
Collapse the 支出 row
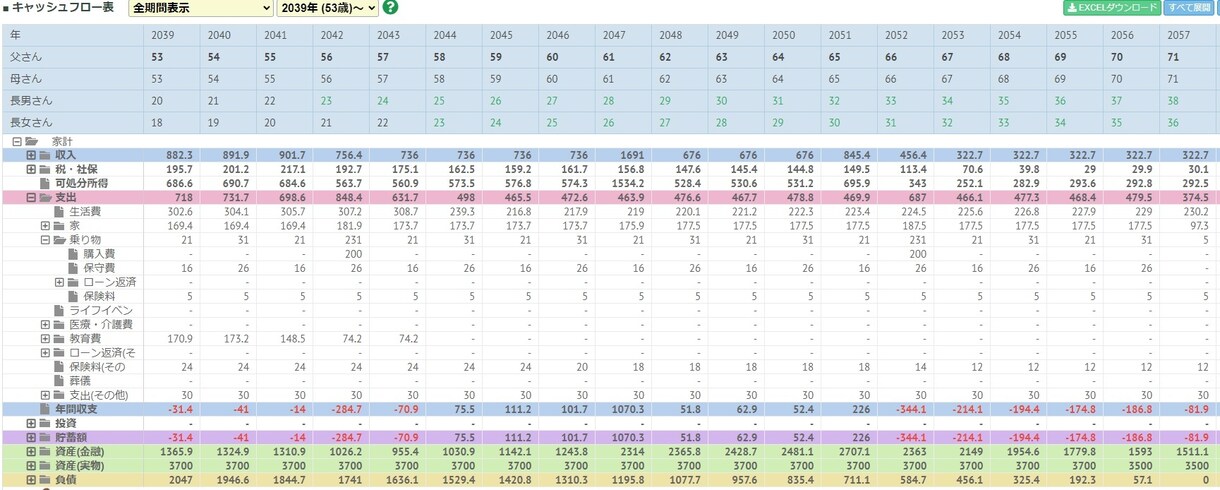coord(31,198)
